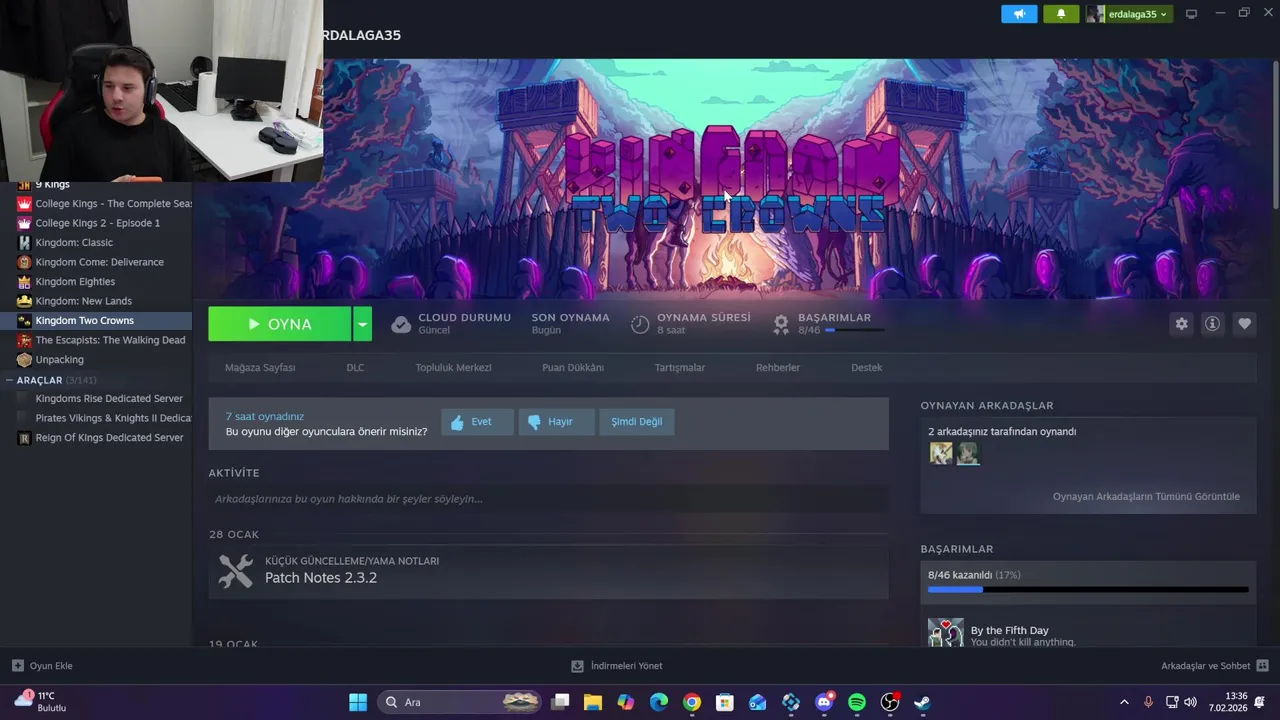
Task: Click the small achievements progress bar under Başarımlar 8/46
Action: coord(854,330)
